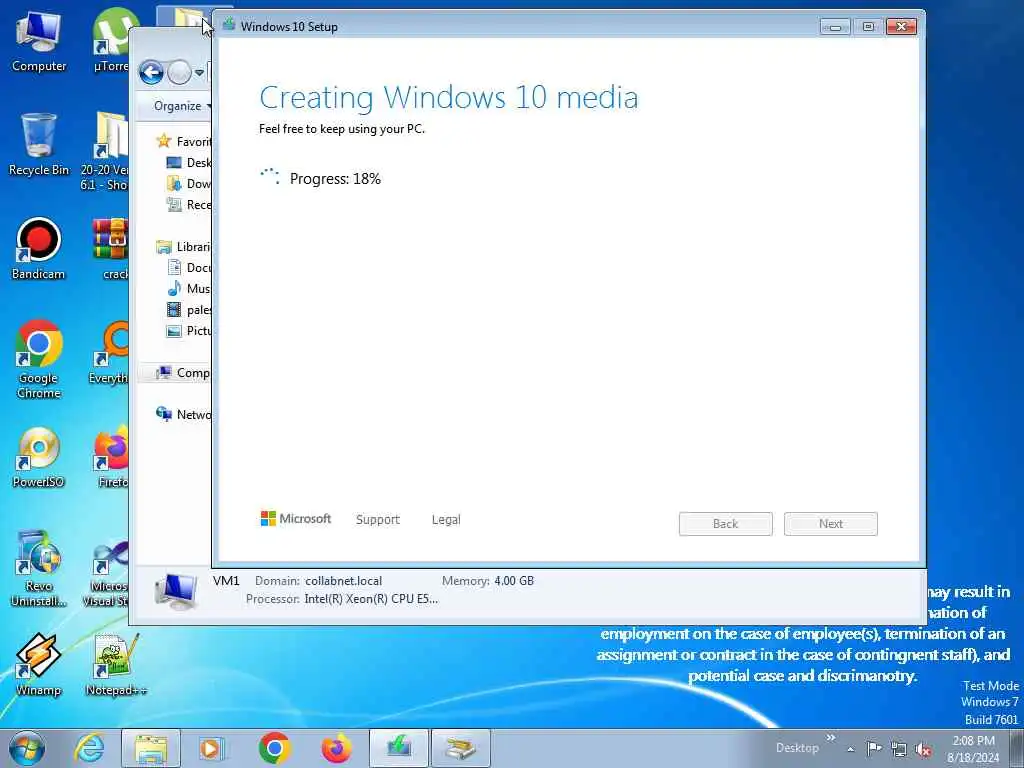The height and width of the screenshot is (768, 1024).
Task: Select Favorites in Explorer navigation pane
Action: click(x=183, y=141)
